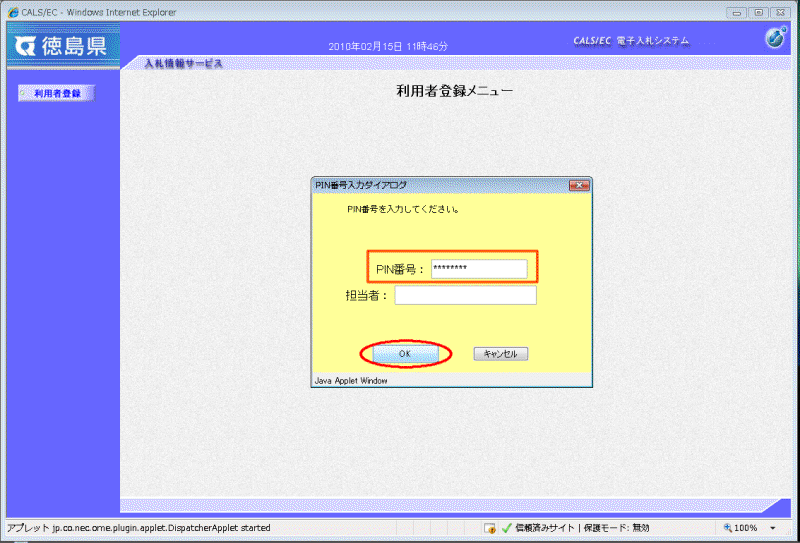Click the security shield icon in status bar

click(x=491, y=527)
